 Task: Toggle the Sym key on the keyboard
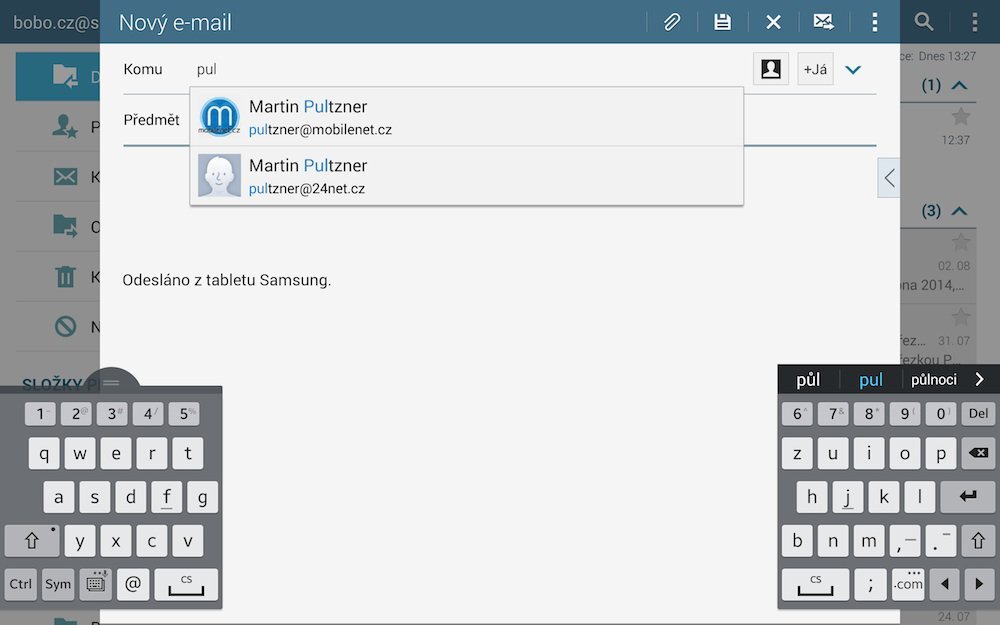click(x=57, y=584)
